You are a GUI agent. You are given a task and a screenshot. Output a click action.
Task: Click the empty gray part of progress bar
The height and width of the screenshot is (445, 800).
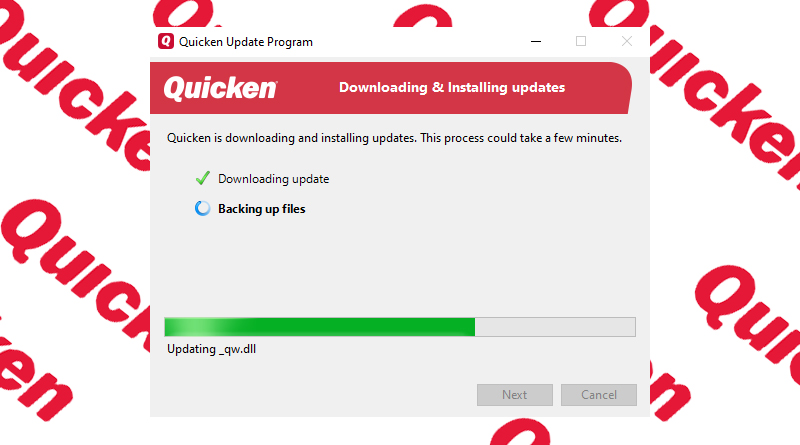[555, 327]
